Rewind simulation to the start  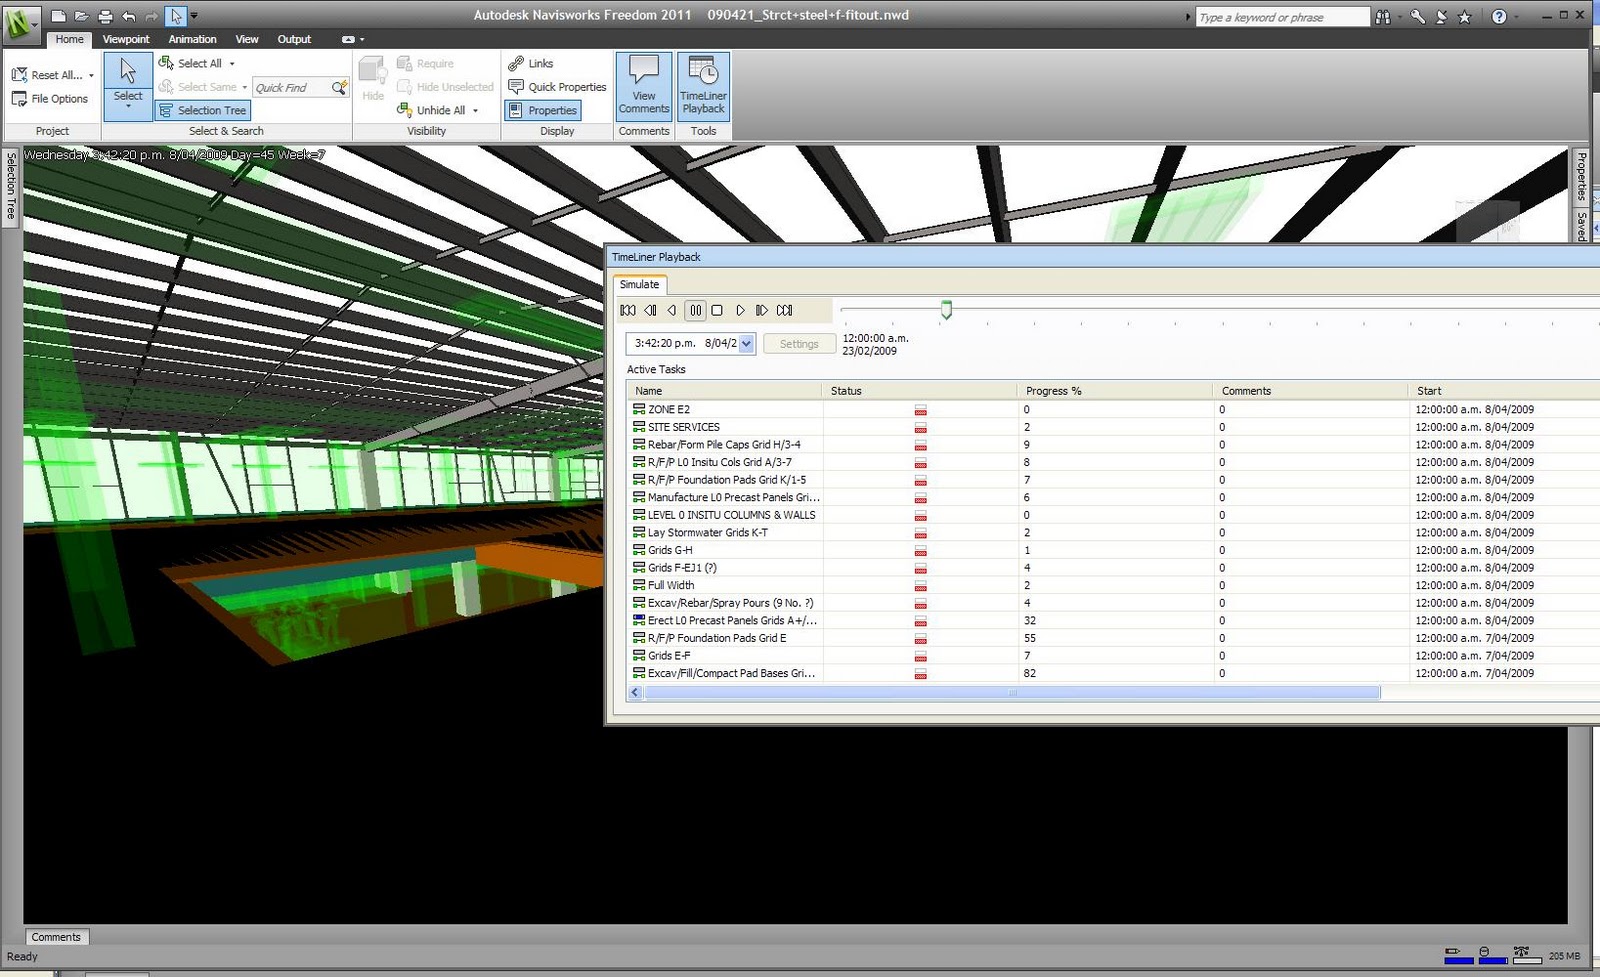point(628,311)
